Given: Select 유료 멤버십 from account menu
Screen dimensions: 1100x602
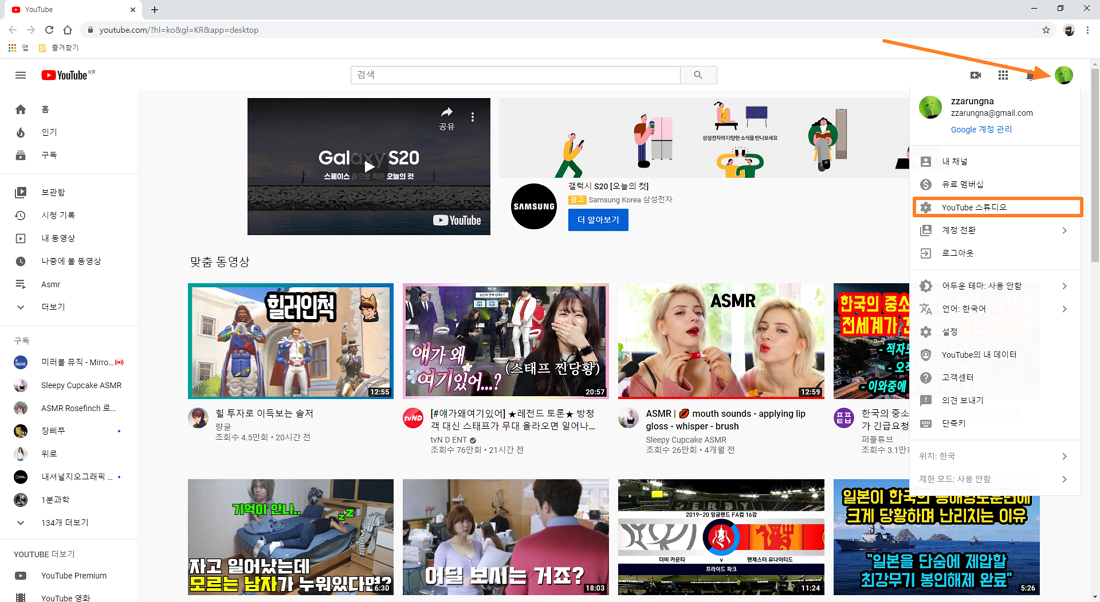Looking at the screenshot, I should [994, 185].
